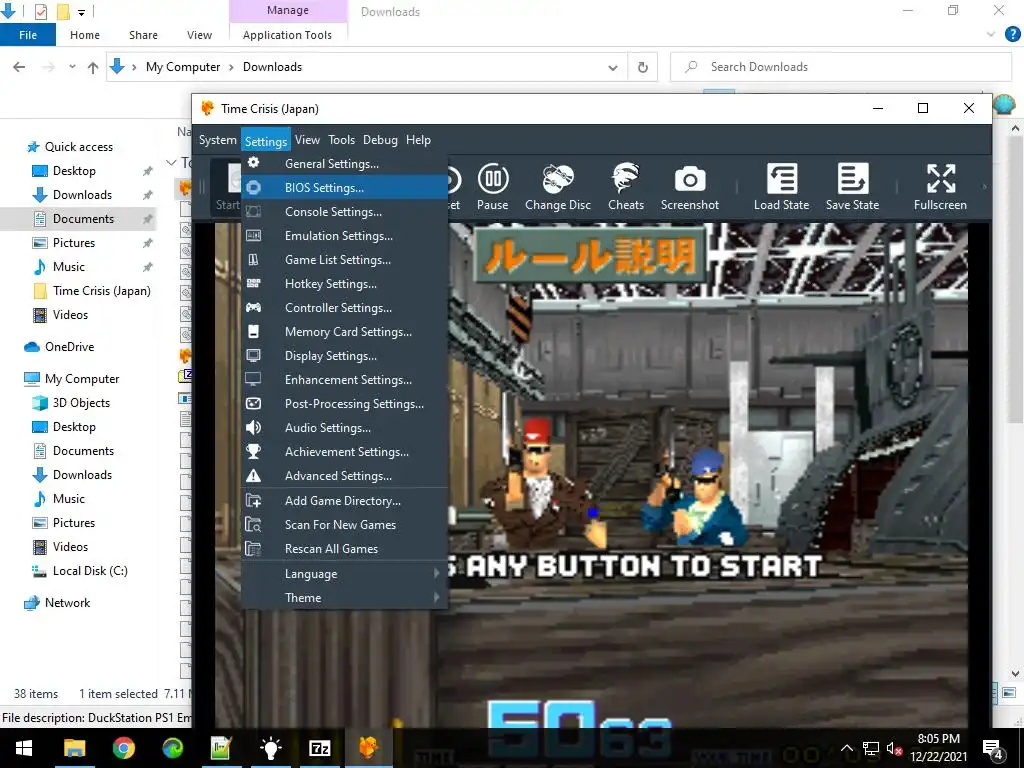Image resolution: width=1024 pixels, height=768 pixels.
Task: Switch to the Share ribbon tab
Action: point(143,35)
